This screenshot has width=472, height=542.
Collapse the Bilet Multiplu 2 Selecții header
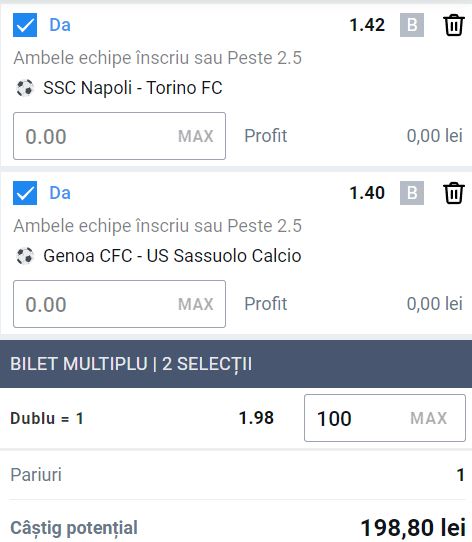(236, 364)
